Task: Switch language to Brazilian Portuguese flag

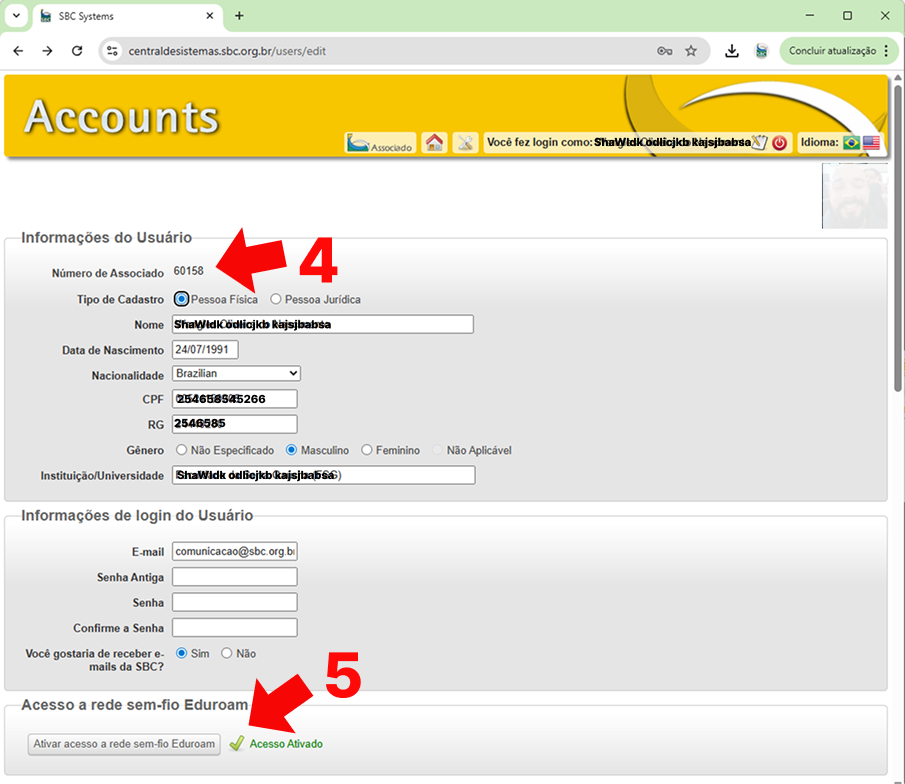Action: coord(851,143)
